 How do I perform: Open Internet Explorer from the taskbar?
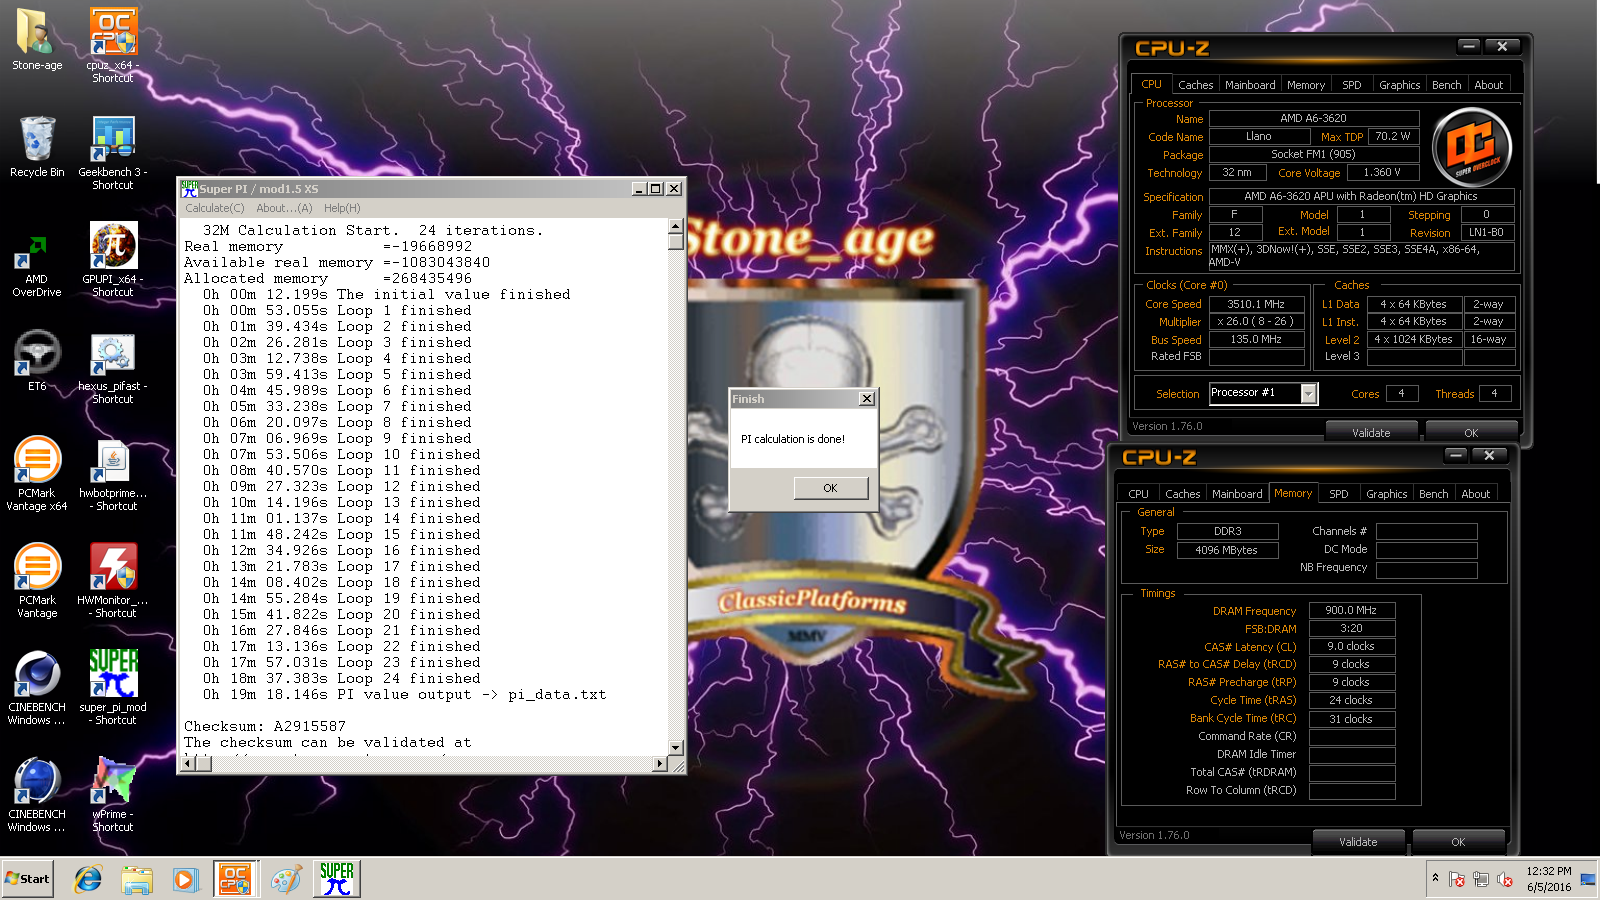[88, 879]
